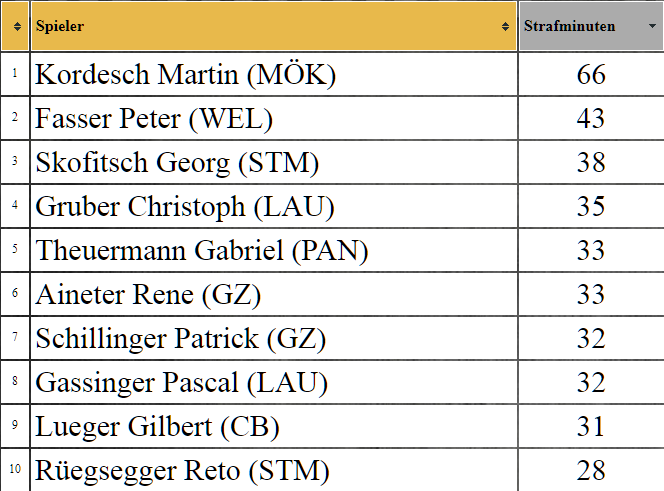Click Theuermann Gabriel (PAN) cell
The image size is (664, 491).
[274, 251]
